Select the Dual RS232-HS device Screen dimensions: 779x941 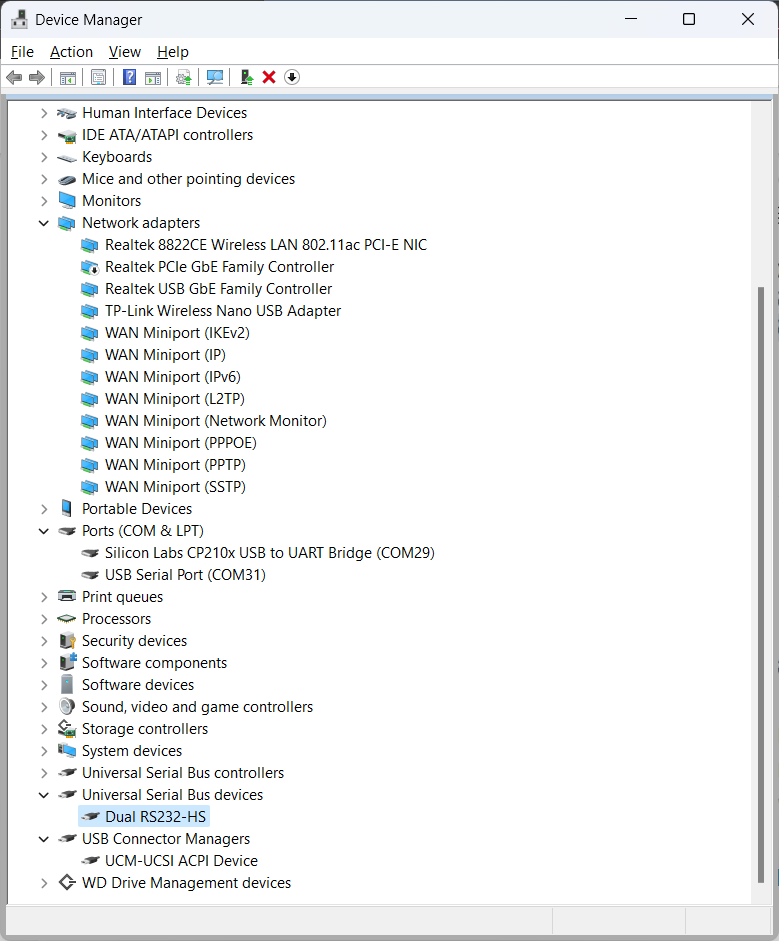click(x=155, y=817)
